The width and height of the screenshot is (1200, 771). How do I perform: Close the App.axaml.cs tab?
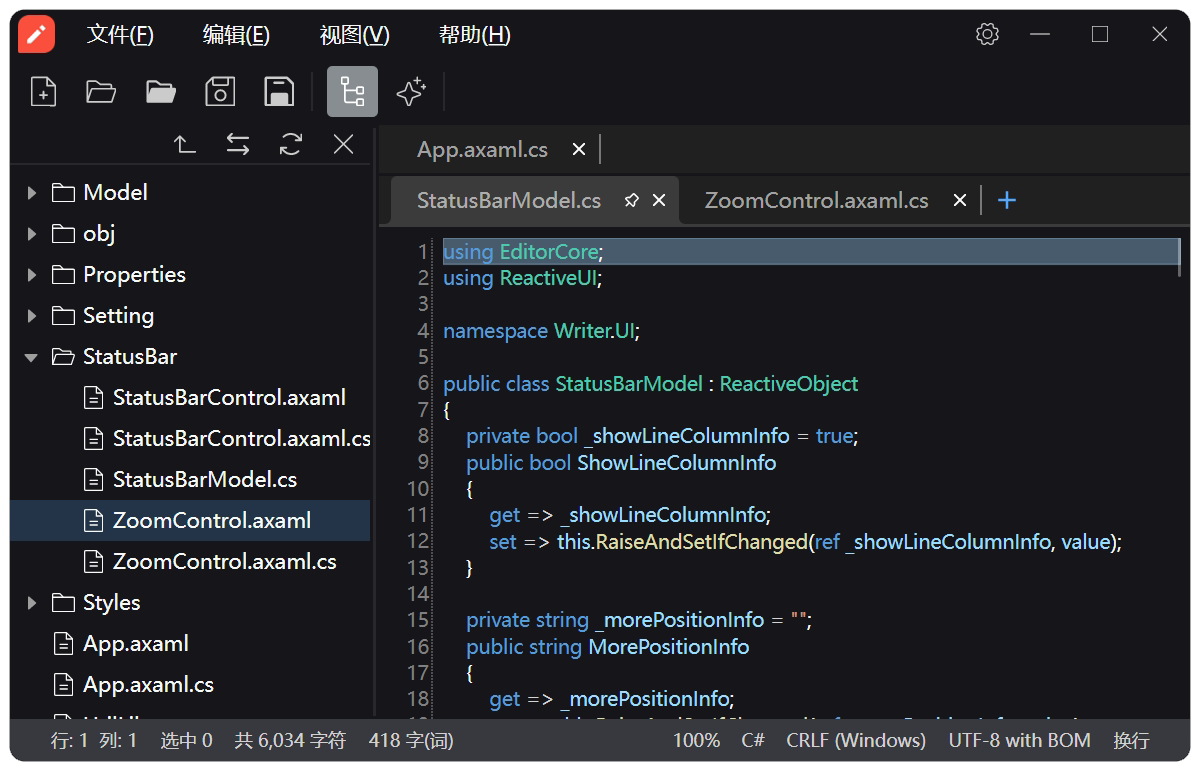(x=579, y=149)
